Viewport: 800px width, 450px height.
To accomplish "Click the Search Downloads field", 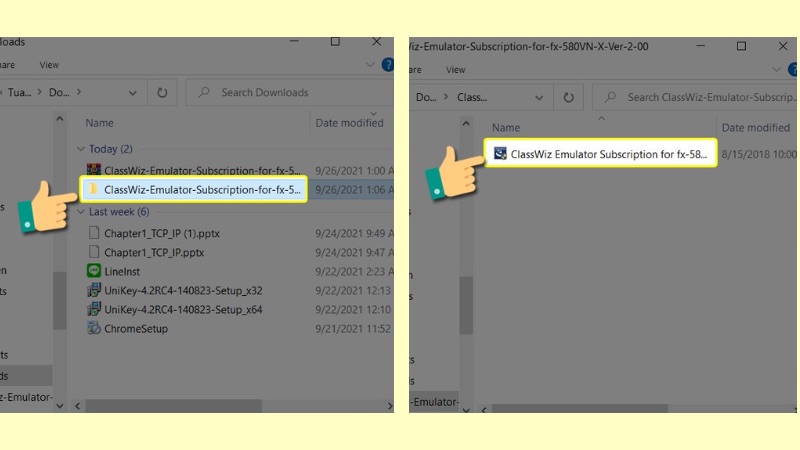I will click(x=290, y=92).
